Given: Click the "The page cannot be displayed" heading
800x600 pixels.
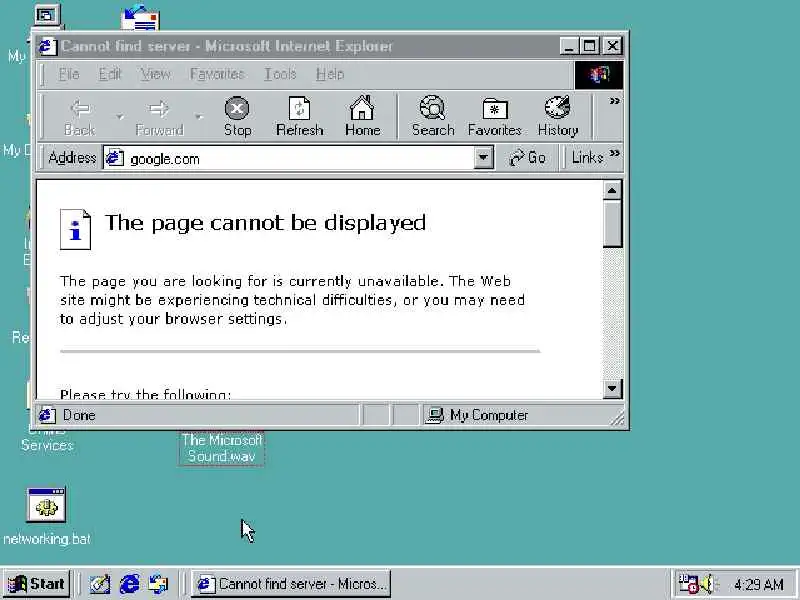Looking at the screenshot, I should (265, 223).
